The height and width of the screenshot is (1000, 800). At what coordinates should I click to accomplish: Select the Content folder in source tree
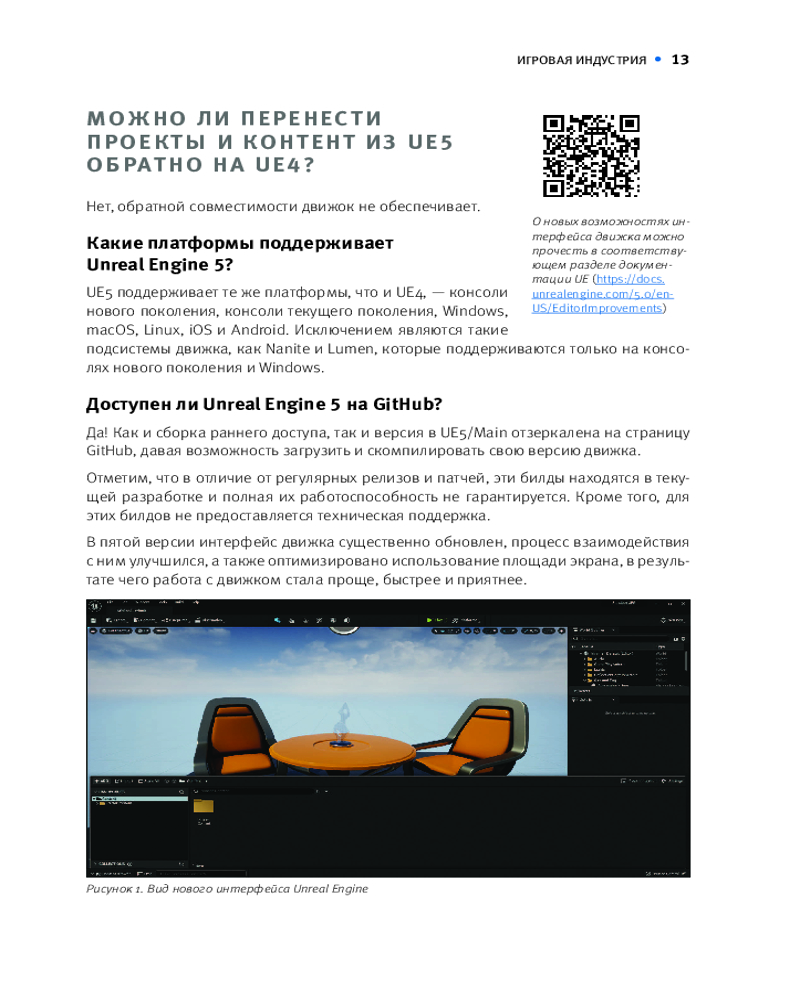(x=105, y=799)
